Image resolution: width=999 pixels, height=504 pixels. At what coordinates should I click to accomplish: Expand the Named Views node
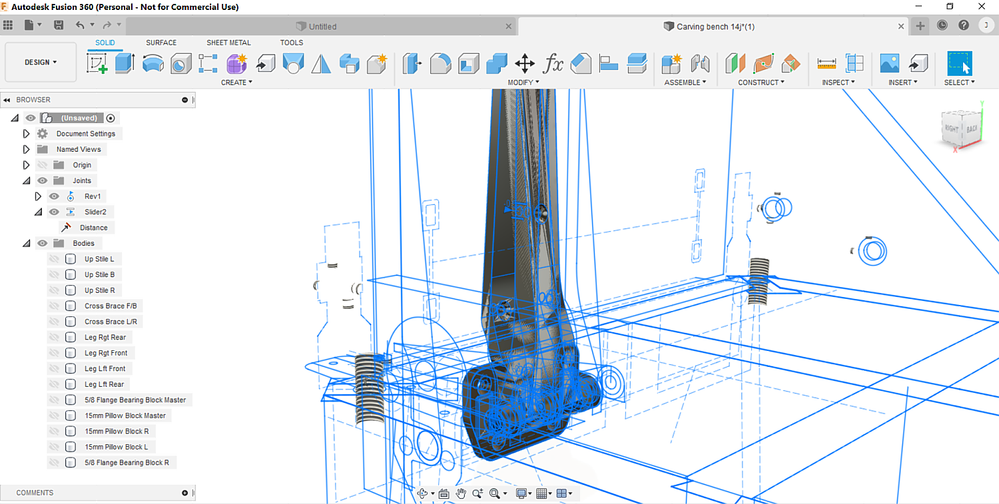pos(26,149)
